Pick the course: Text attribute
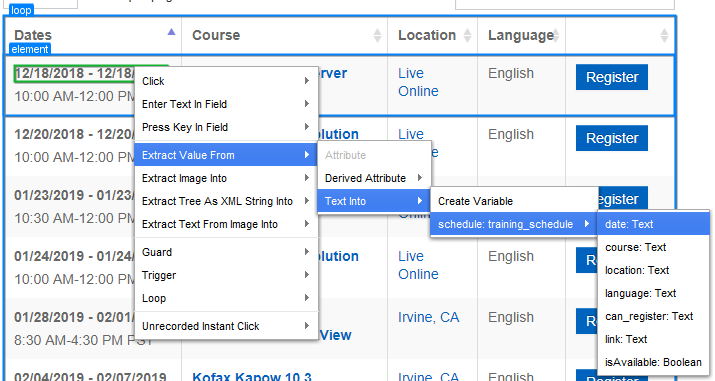The width and height of the screenshot is (715, 381). [x=653, y=247]
